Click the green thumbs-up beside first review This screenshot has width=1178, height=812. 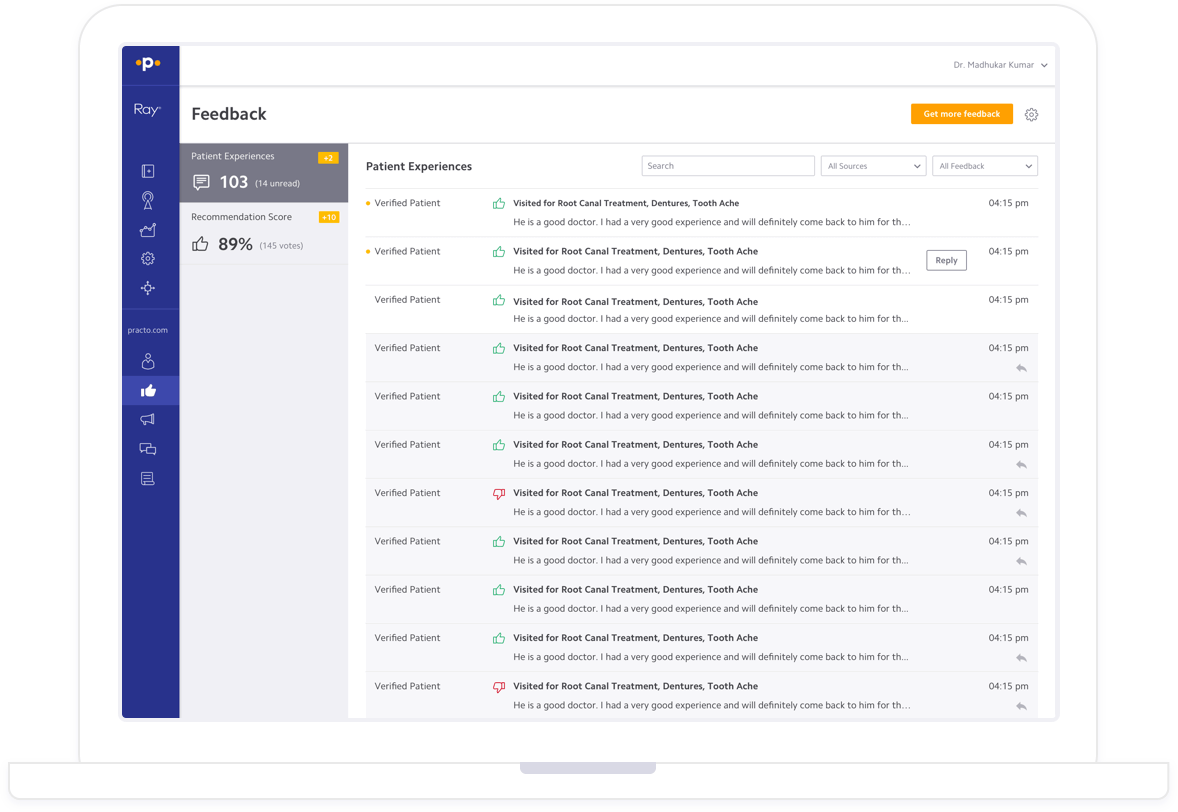pos(498,203)
